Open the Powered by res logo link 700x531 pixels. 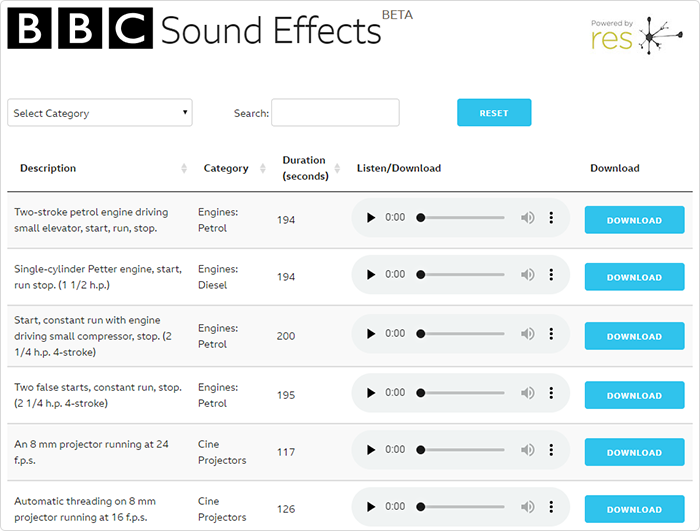pyautogui.click(x=636, y=36)
